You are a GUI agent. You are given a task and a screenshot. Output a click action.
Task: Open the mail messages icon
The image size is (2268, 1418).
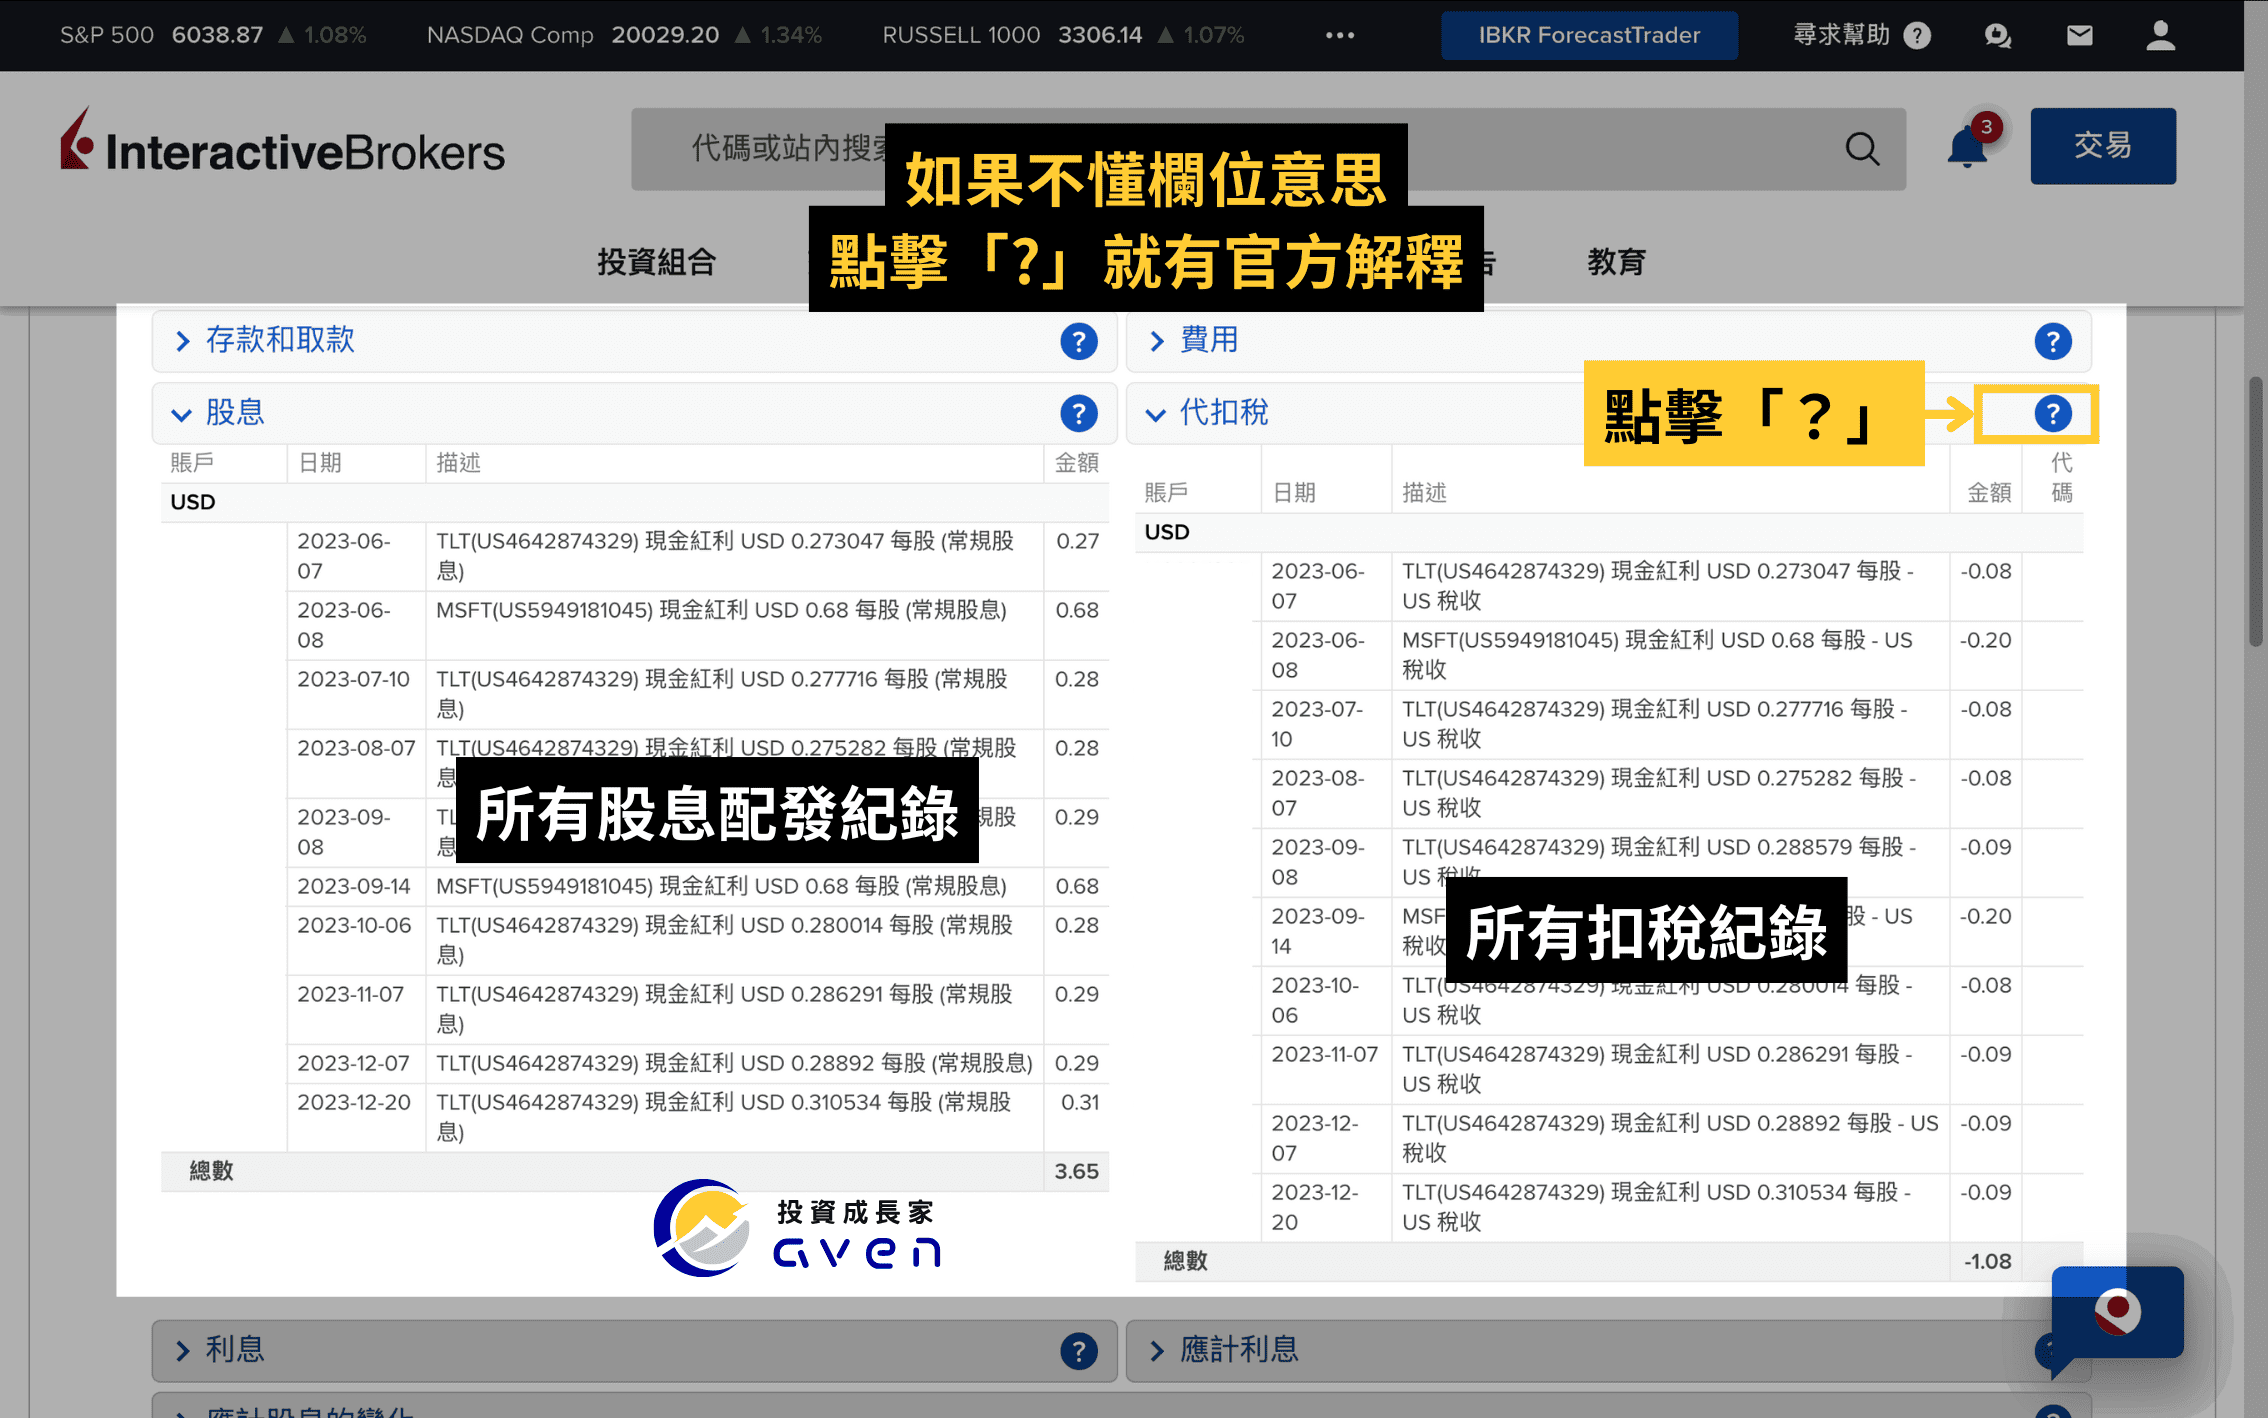coord(2079,36)
